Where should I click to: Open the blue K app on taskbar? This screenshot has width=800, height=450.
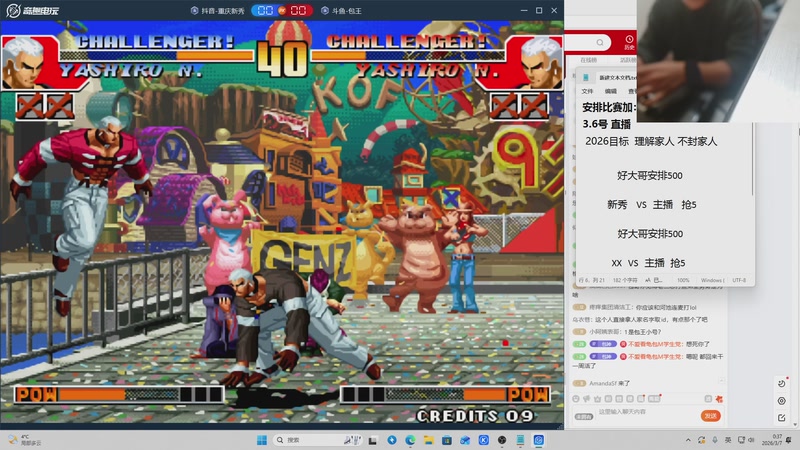point(484,440)
